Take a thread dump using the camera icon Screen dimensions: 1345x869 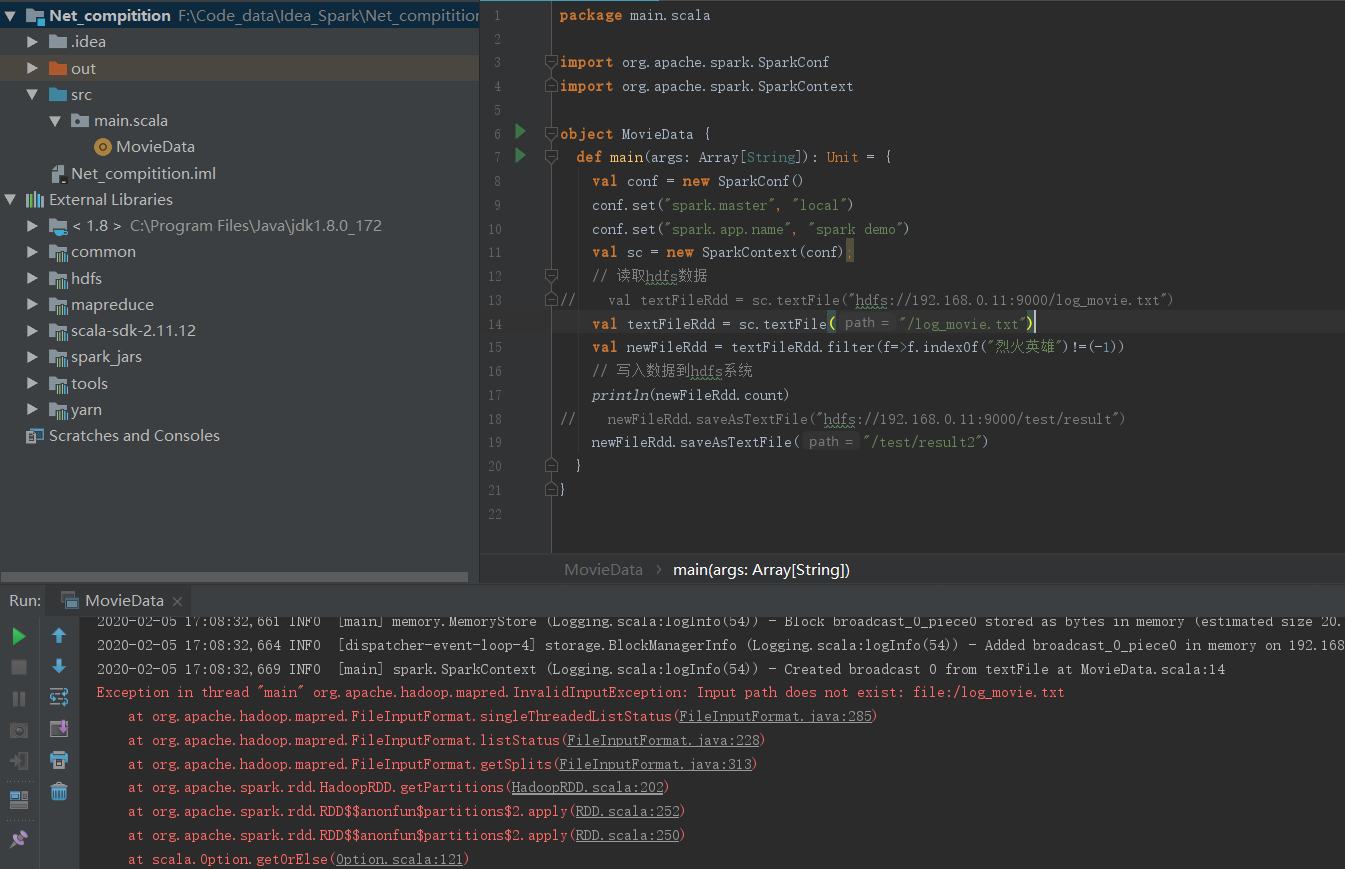click(x=18, y=730)
